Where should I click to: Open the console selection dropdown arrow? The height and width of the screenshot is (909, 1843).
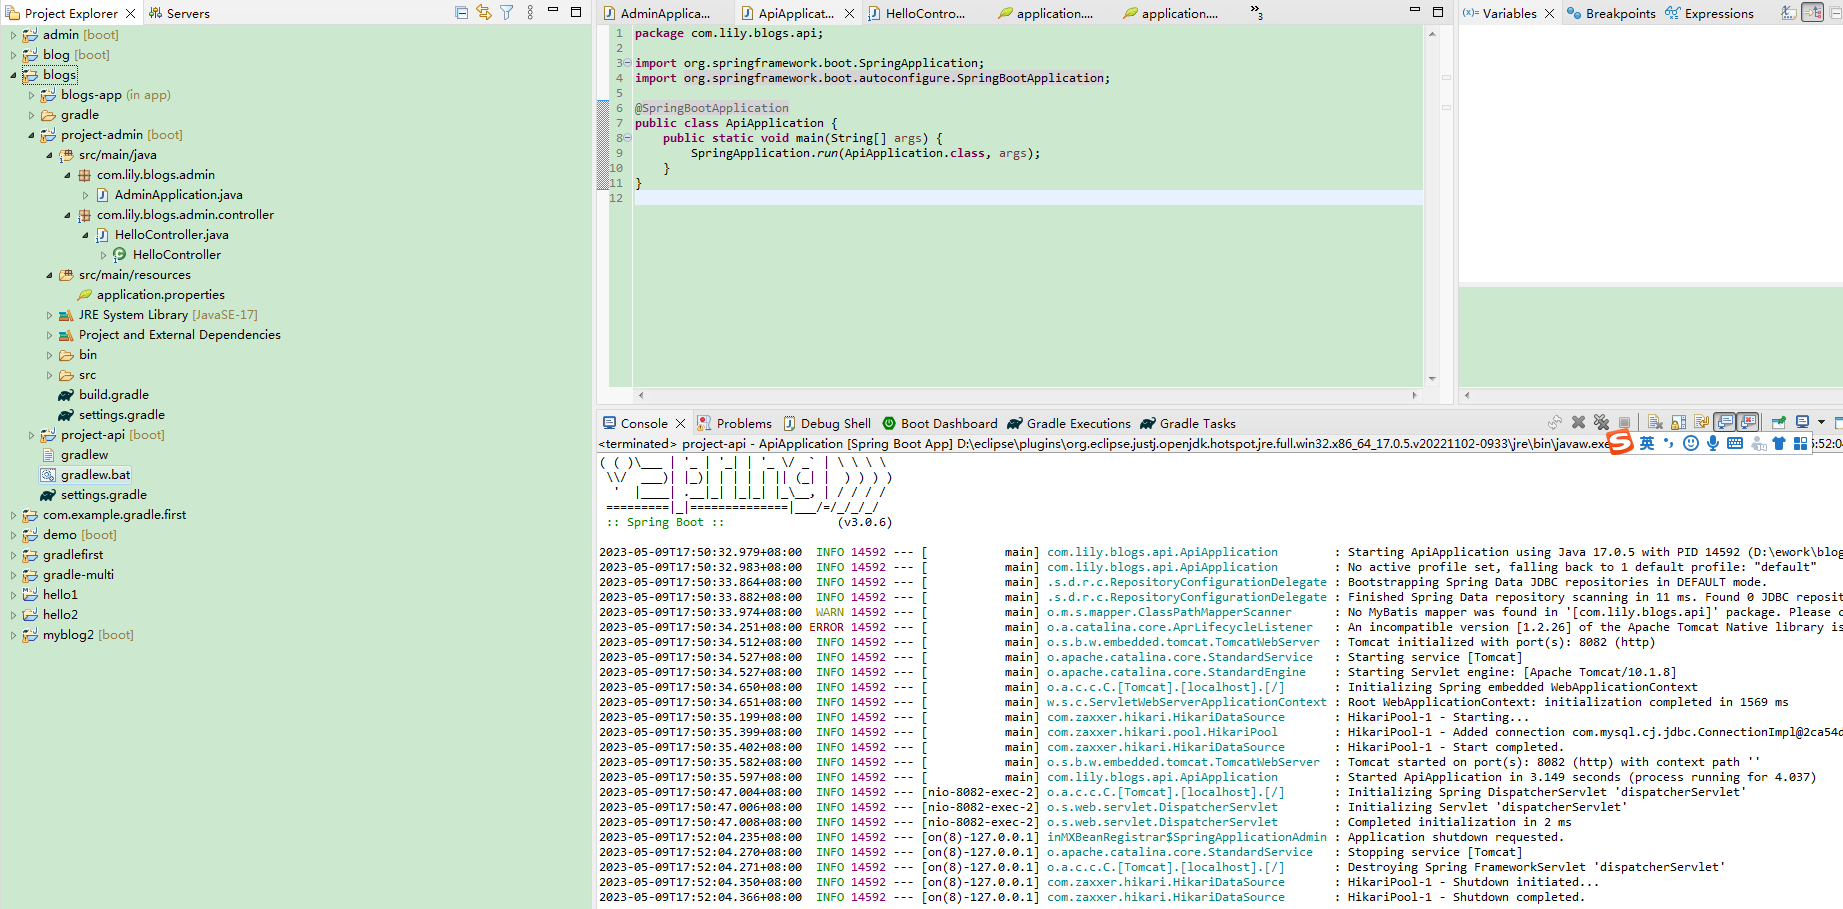tap(1821, 422)
